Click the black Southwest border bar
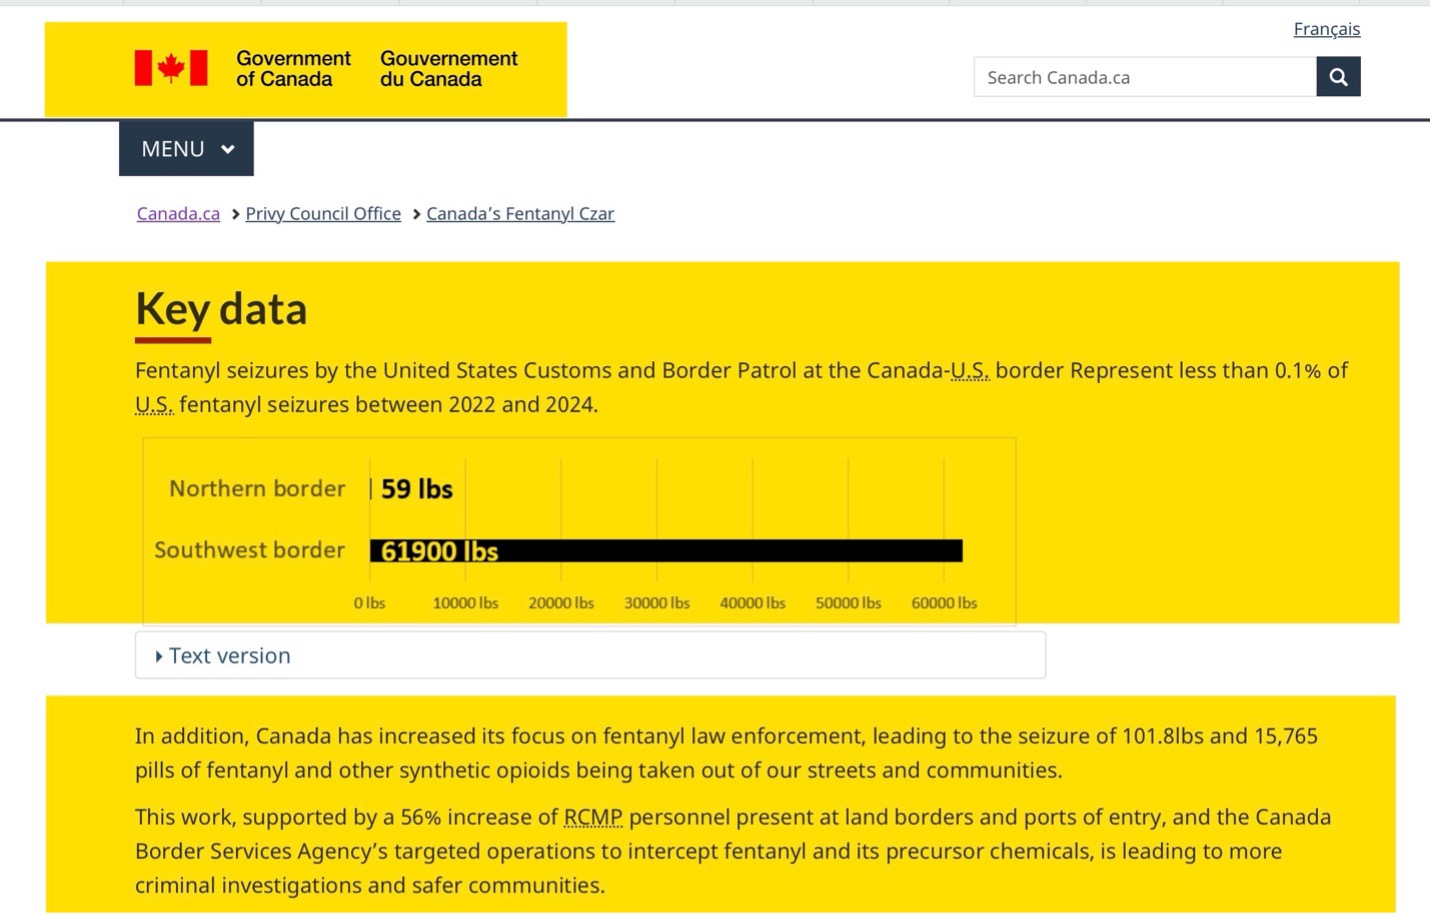 click(700, 551)
